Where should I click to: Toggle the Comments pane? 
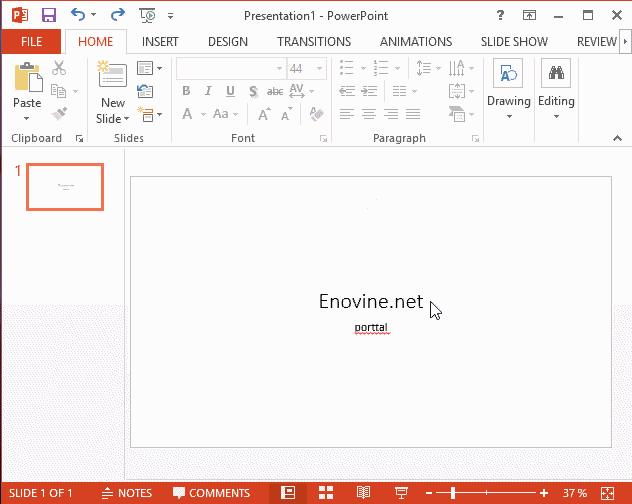click(x=211, y=493)
